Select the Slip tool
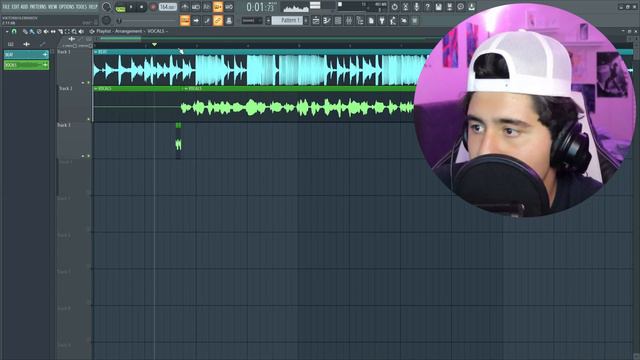Screen dimensions: 640x360 coord(53,31)
